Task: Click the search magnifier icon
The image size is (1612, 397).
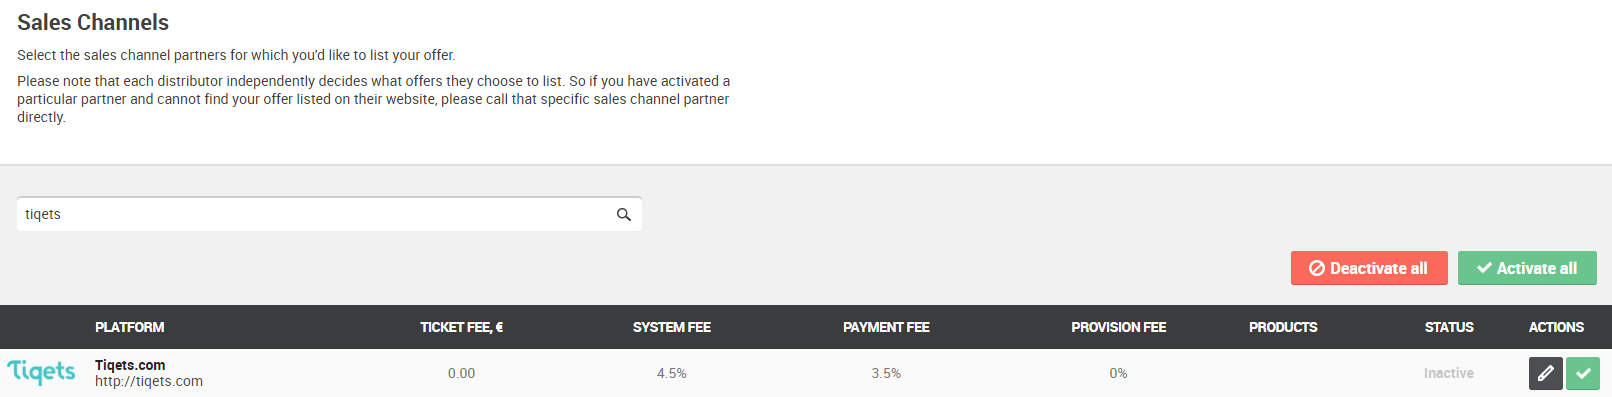Action: 624,215
